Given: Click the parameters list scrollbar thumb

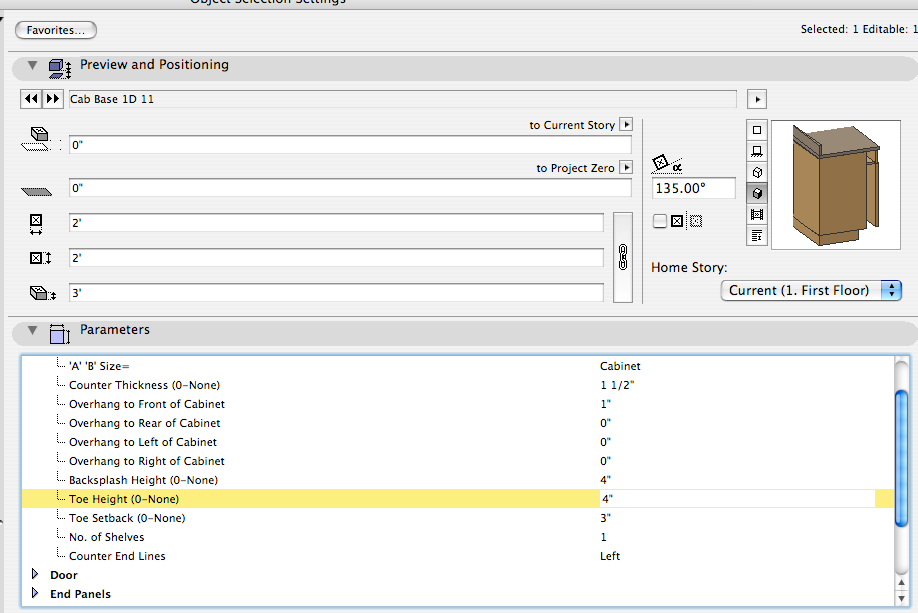Looking at the screenshot, I should tap(902, 458).
